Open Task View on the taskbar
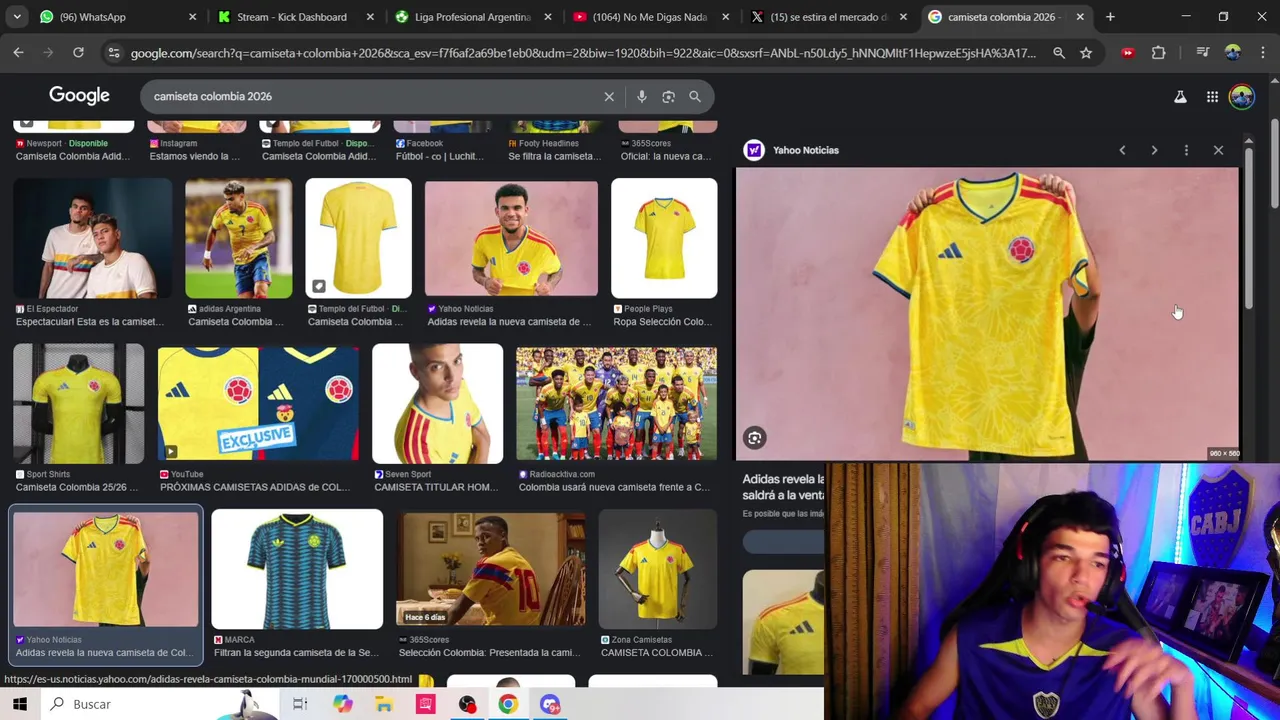 pyautogui.click(x=300, y=704)
